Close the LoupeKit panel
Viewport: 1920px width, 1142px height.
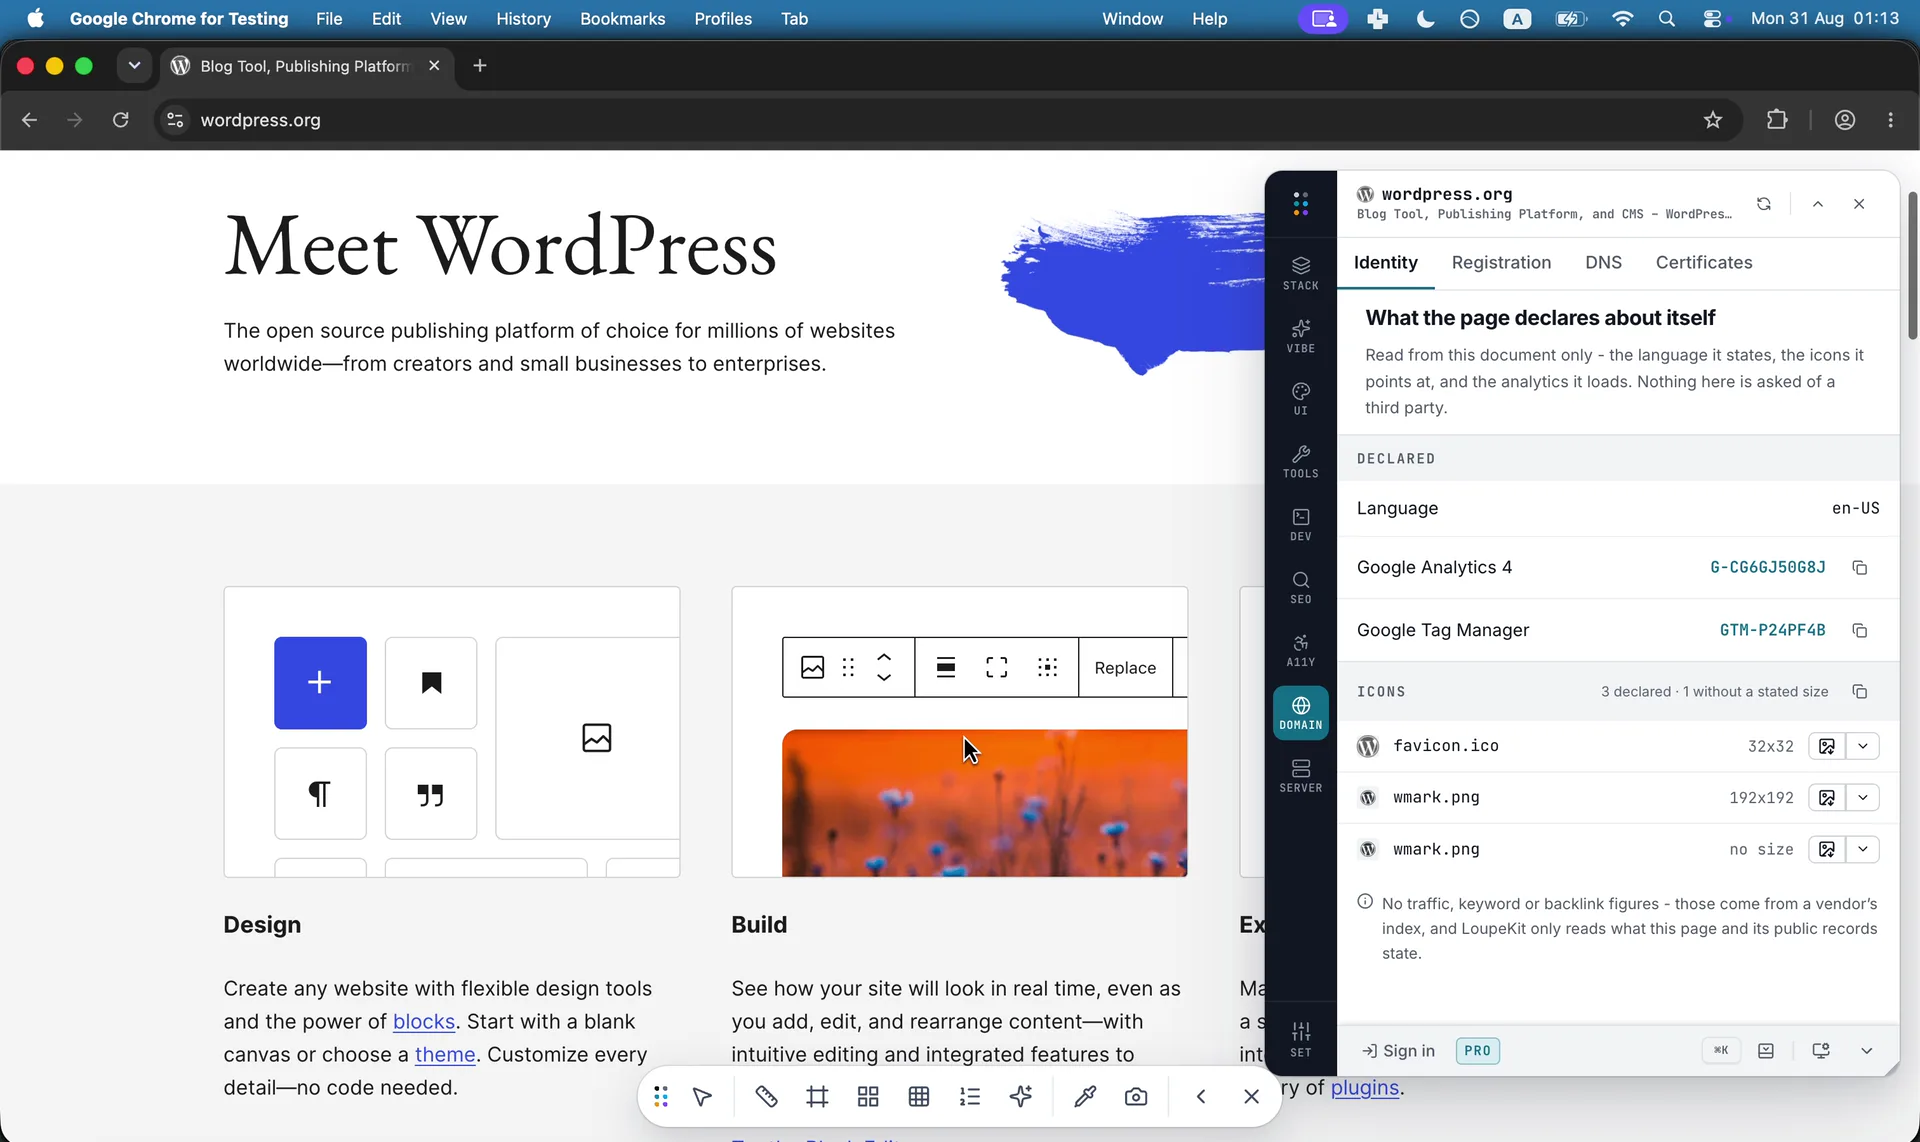1859,204
